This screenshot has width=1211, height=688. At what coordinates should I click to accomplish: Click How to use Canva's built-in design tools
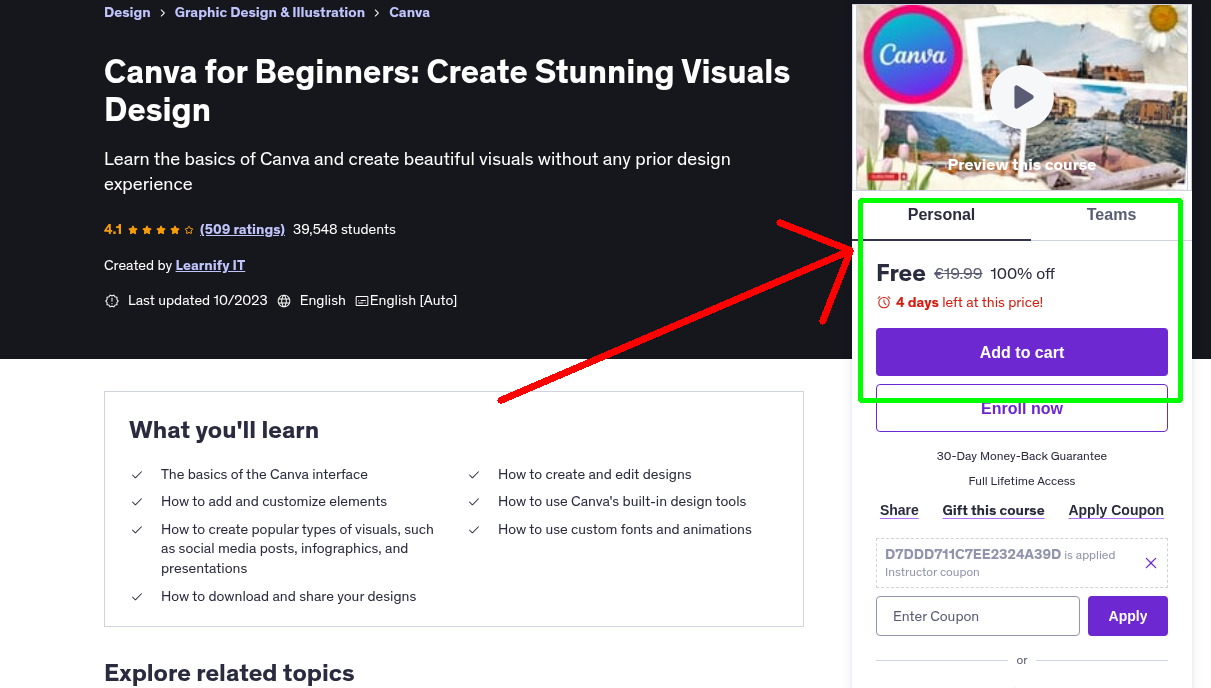click(x=622, y=501)
